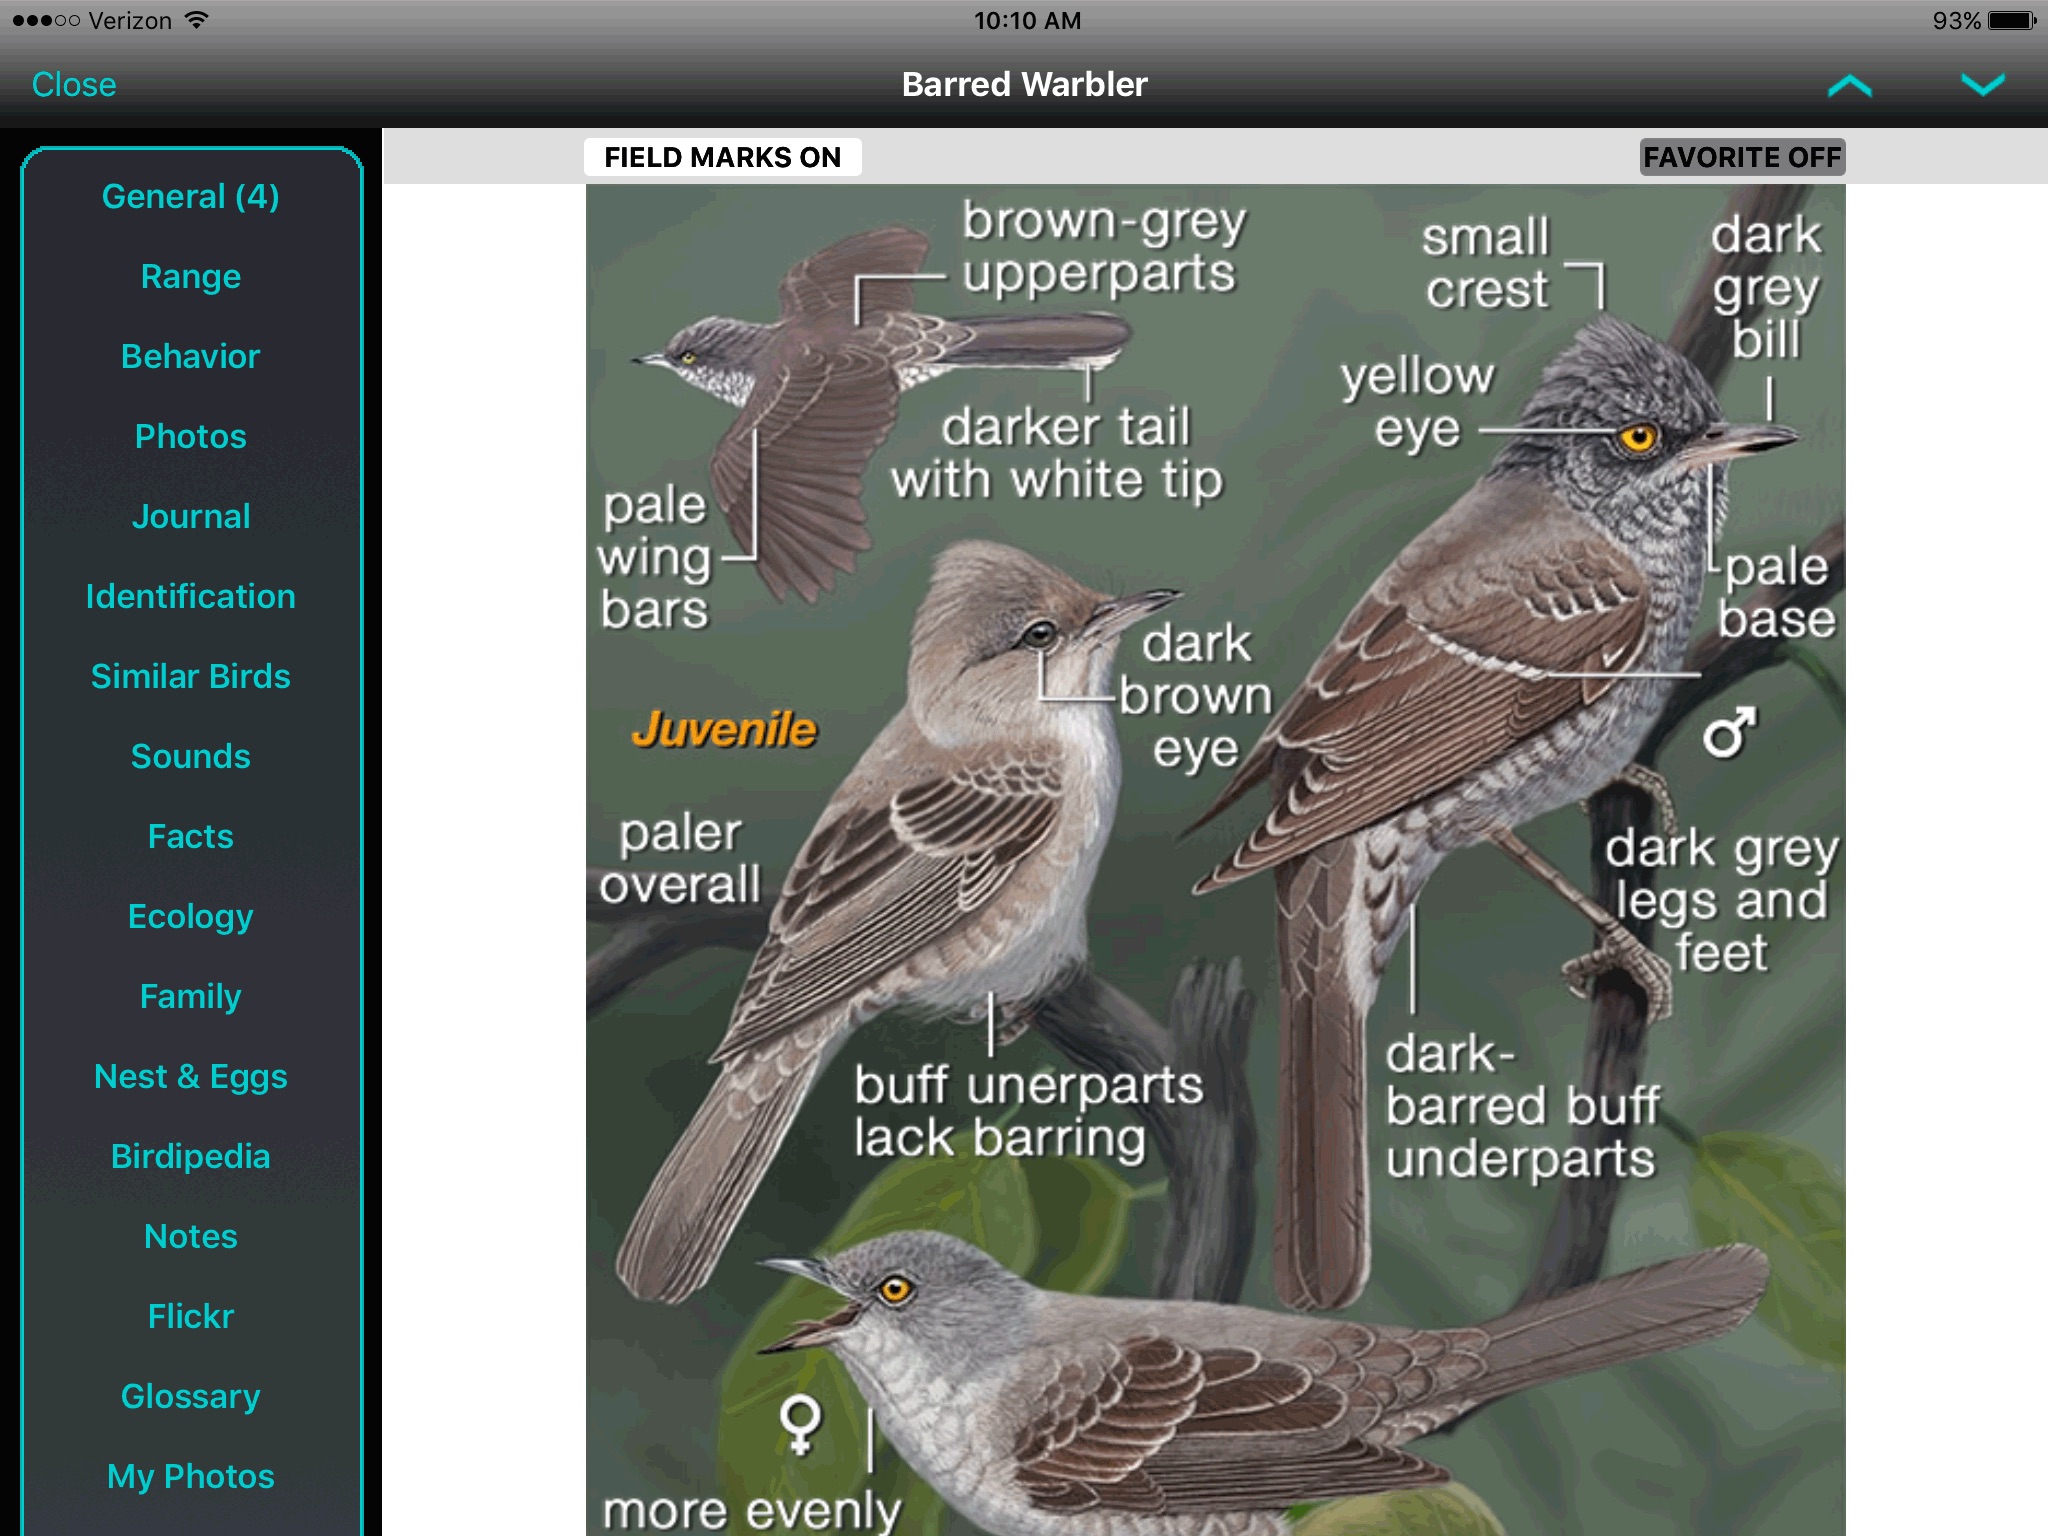Image resolution: width=2048 pixels, height=1536 pixels.
Task: Open Notes from the sidebar
Action: 191,1236
